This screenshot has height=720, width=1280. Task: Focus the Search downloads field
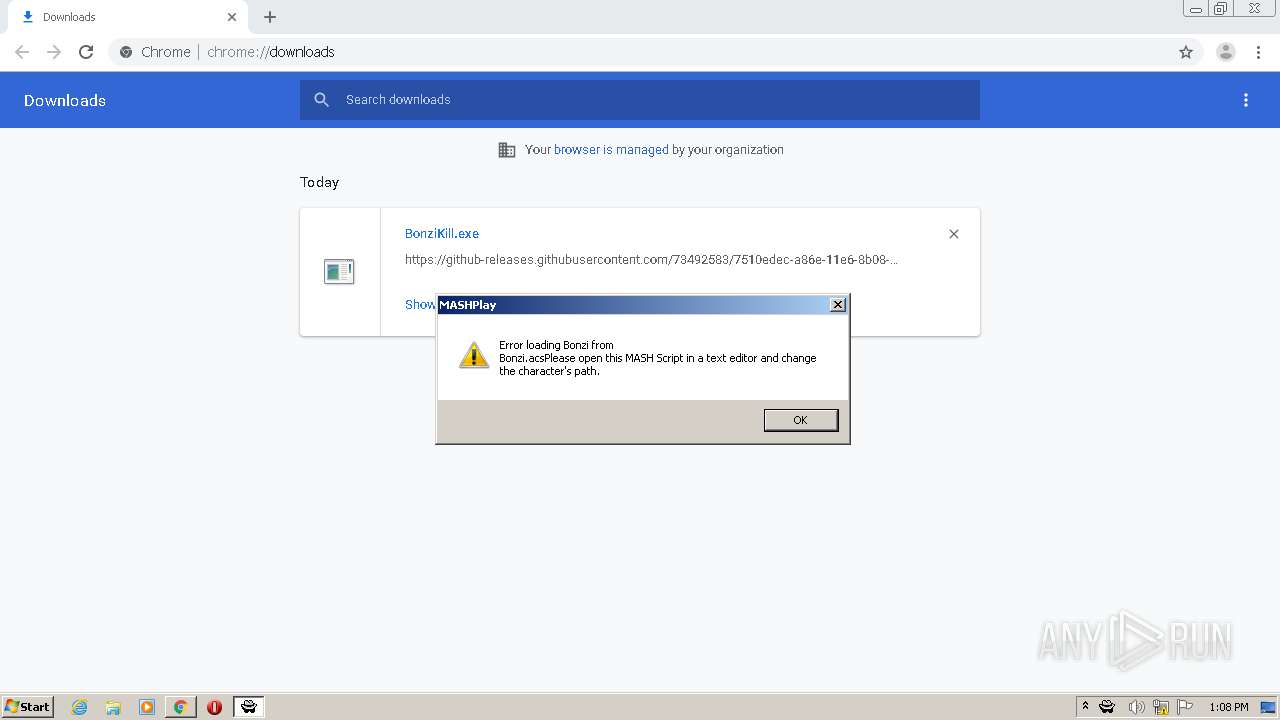(x=640, y=100)
